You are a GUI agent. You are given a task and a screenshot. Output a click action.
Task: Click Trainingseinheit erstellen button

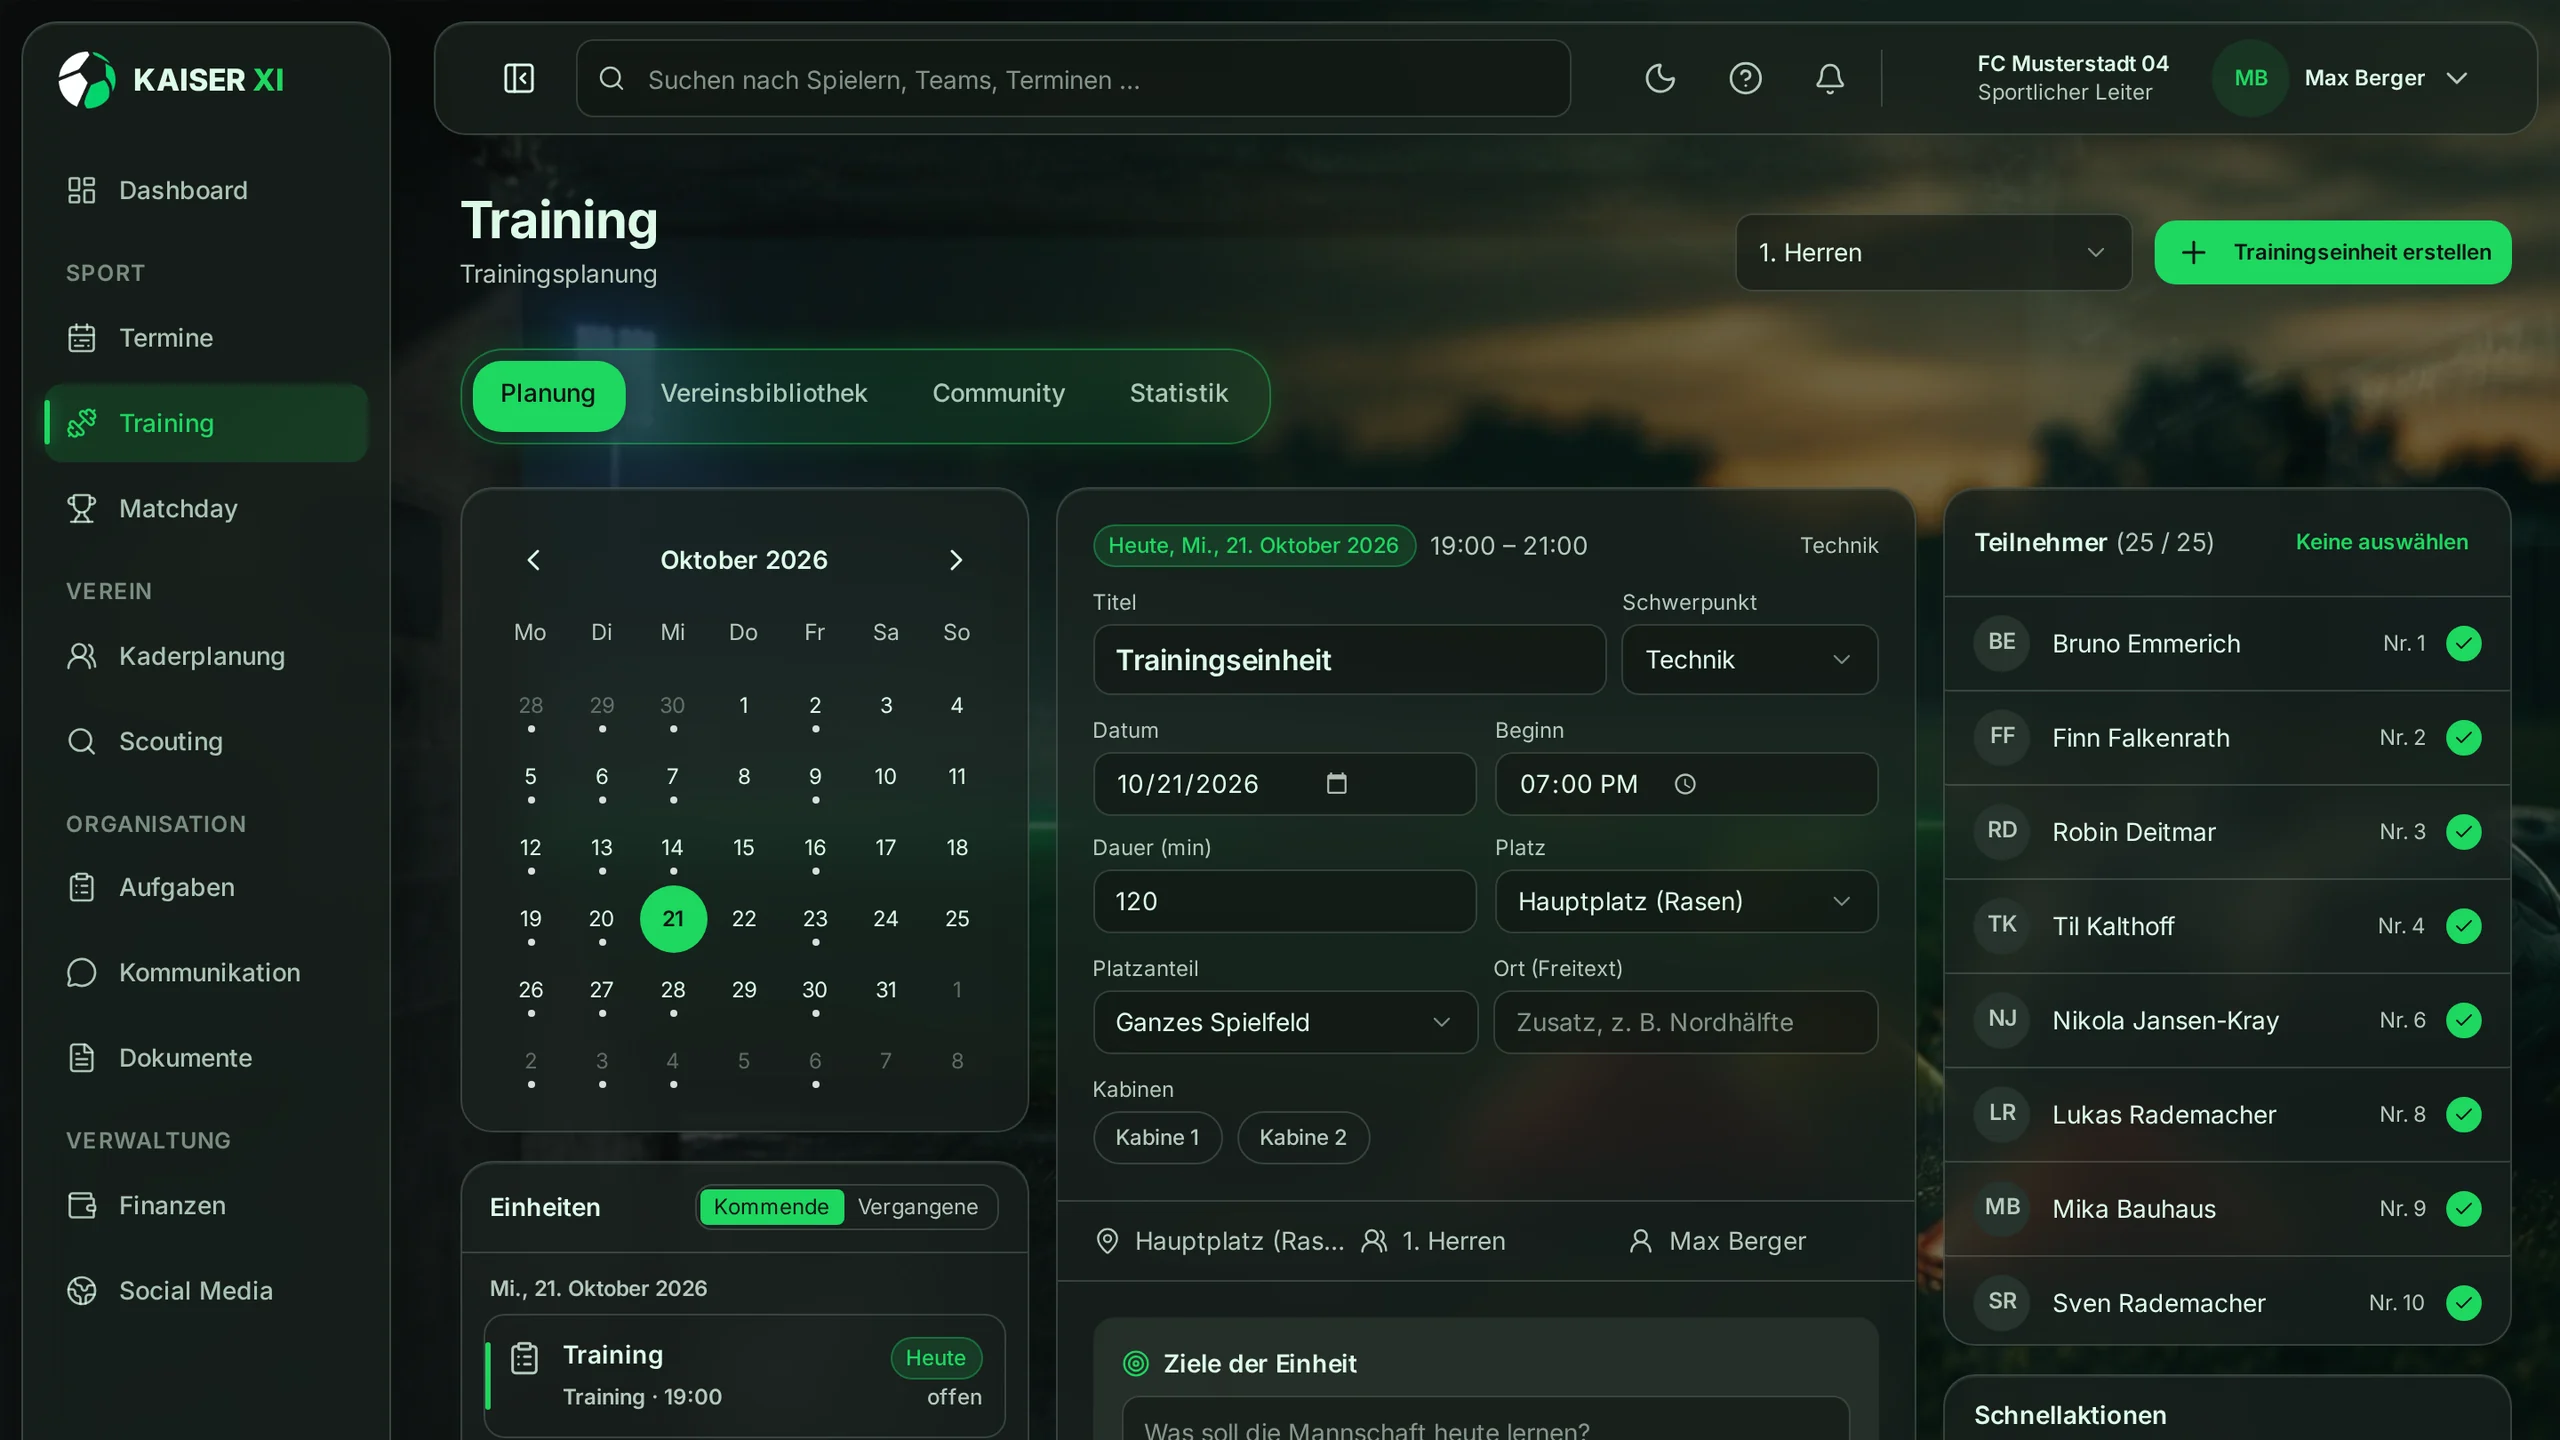coord(2332,252)
